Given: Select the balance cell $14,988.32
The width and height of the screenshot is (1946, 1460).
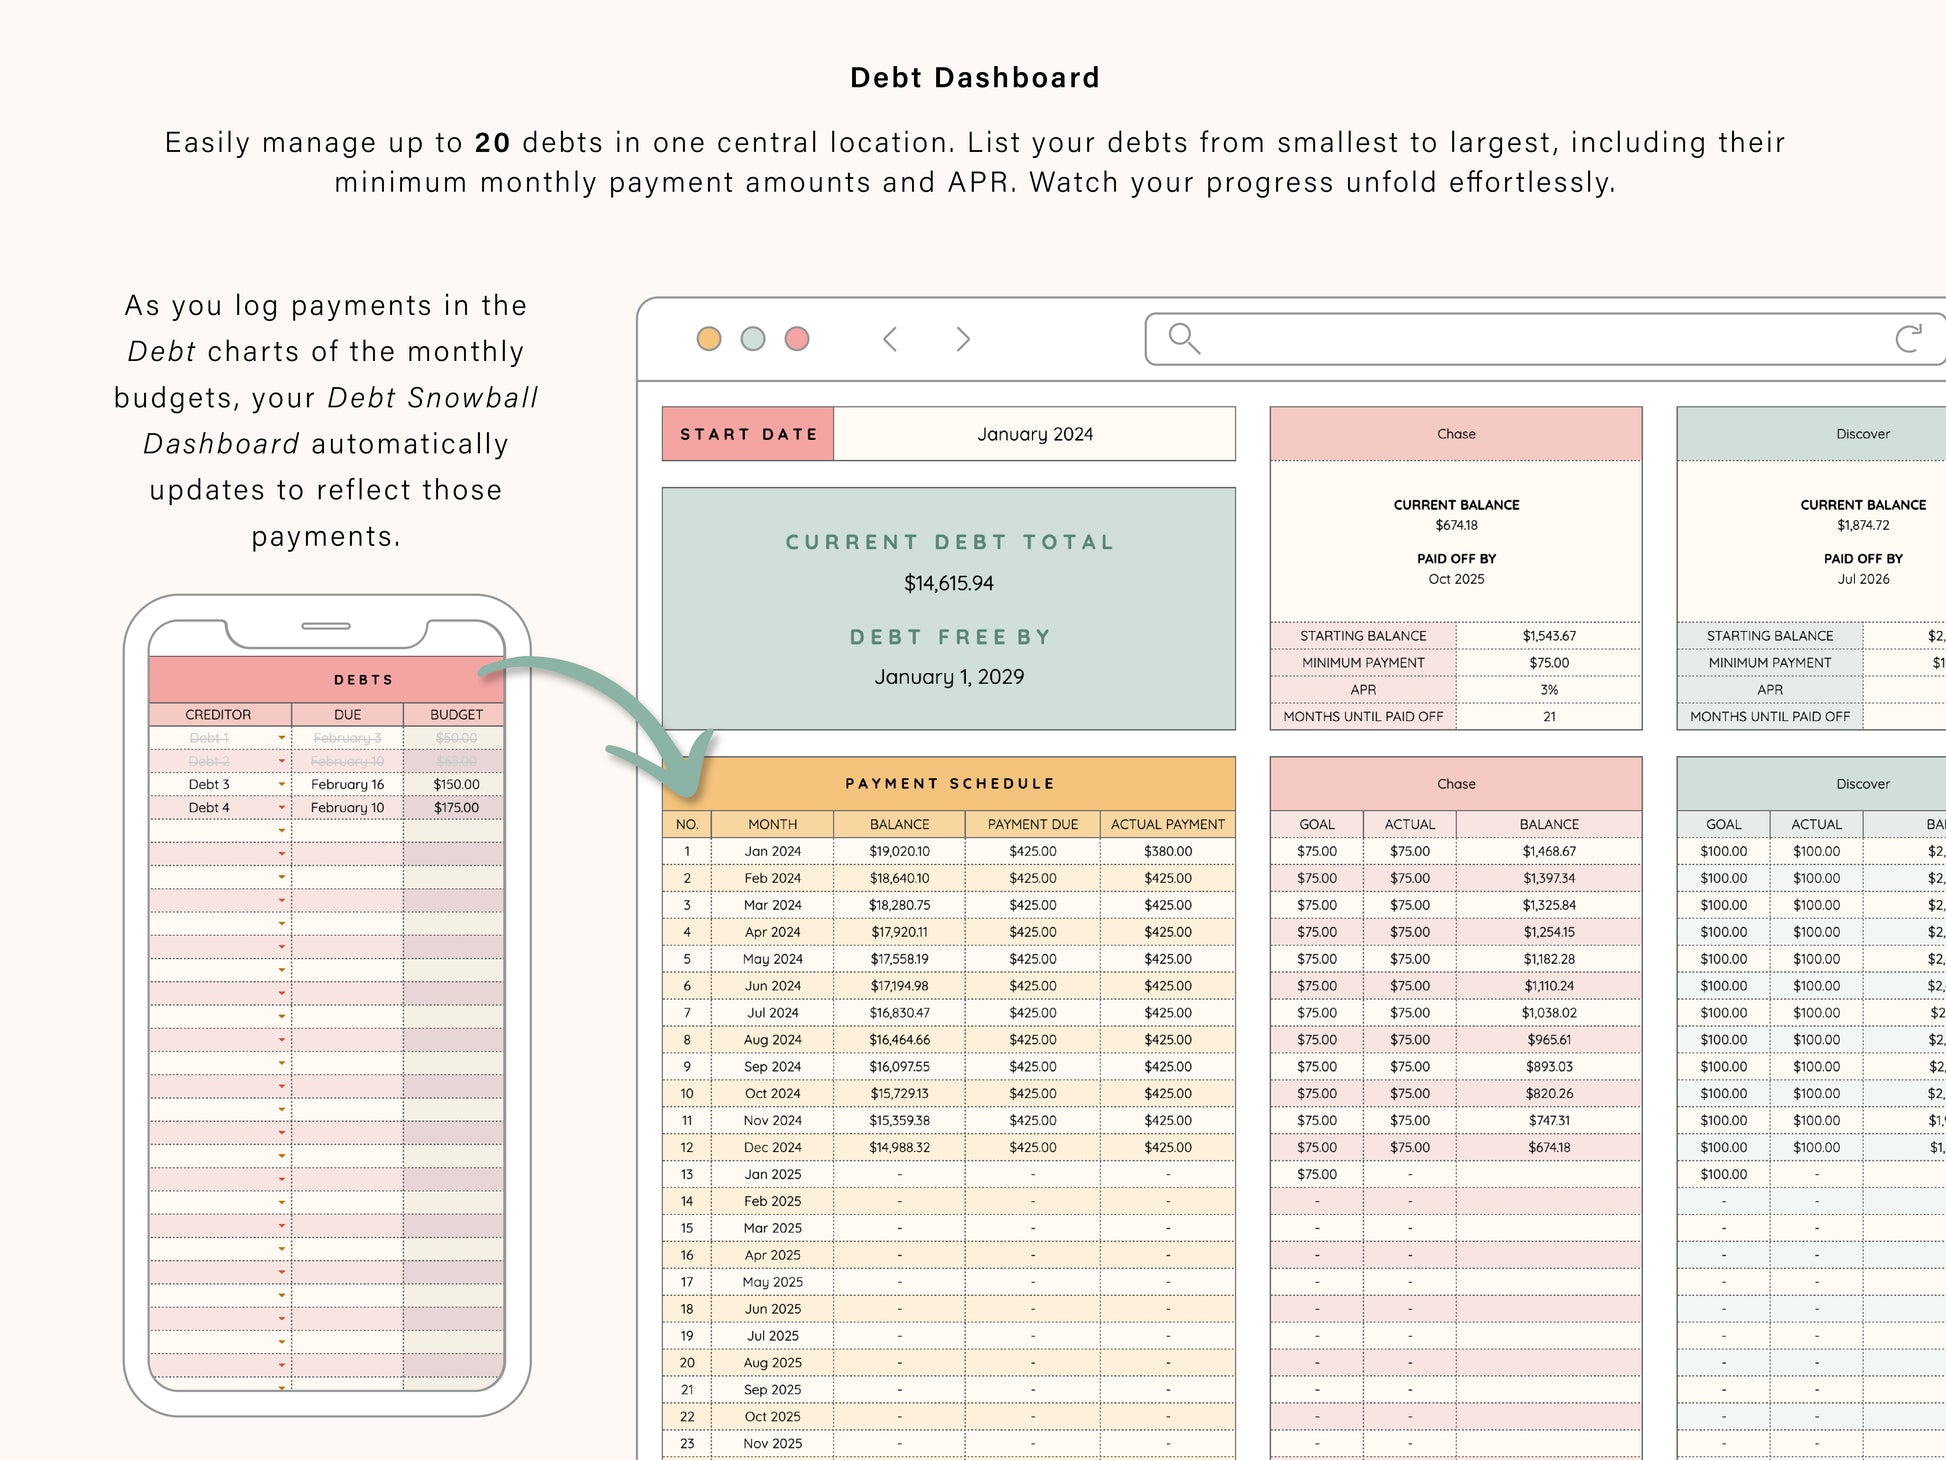Looking at the screenshot, I should tap(900, 1148).
